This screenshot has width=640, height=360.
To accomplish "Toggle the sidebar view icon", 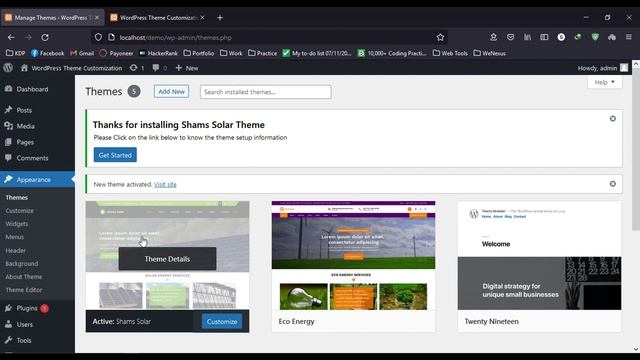I will tap(544, 37).
